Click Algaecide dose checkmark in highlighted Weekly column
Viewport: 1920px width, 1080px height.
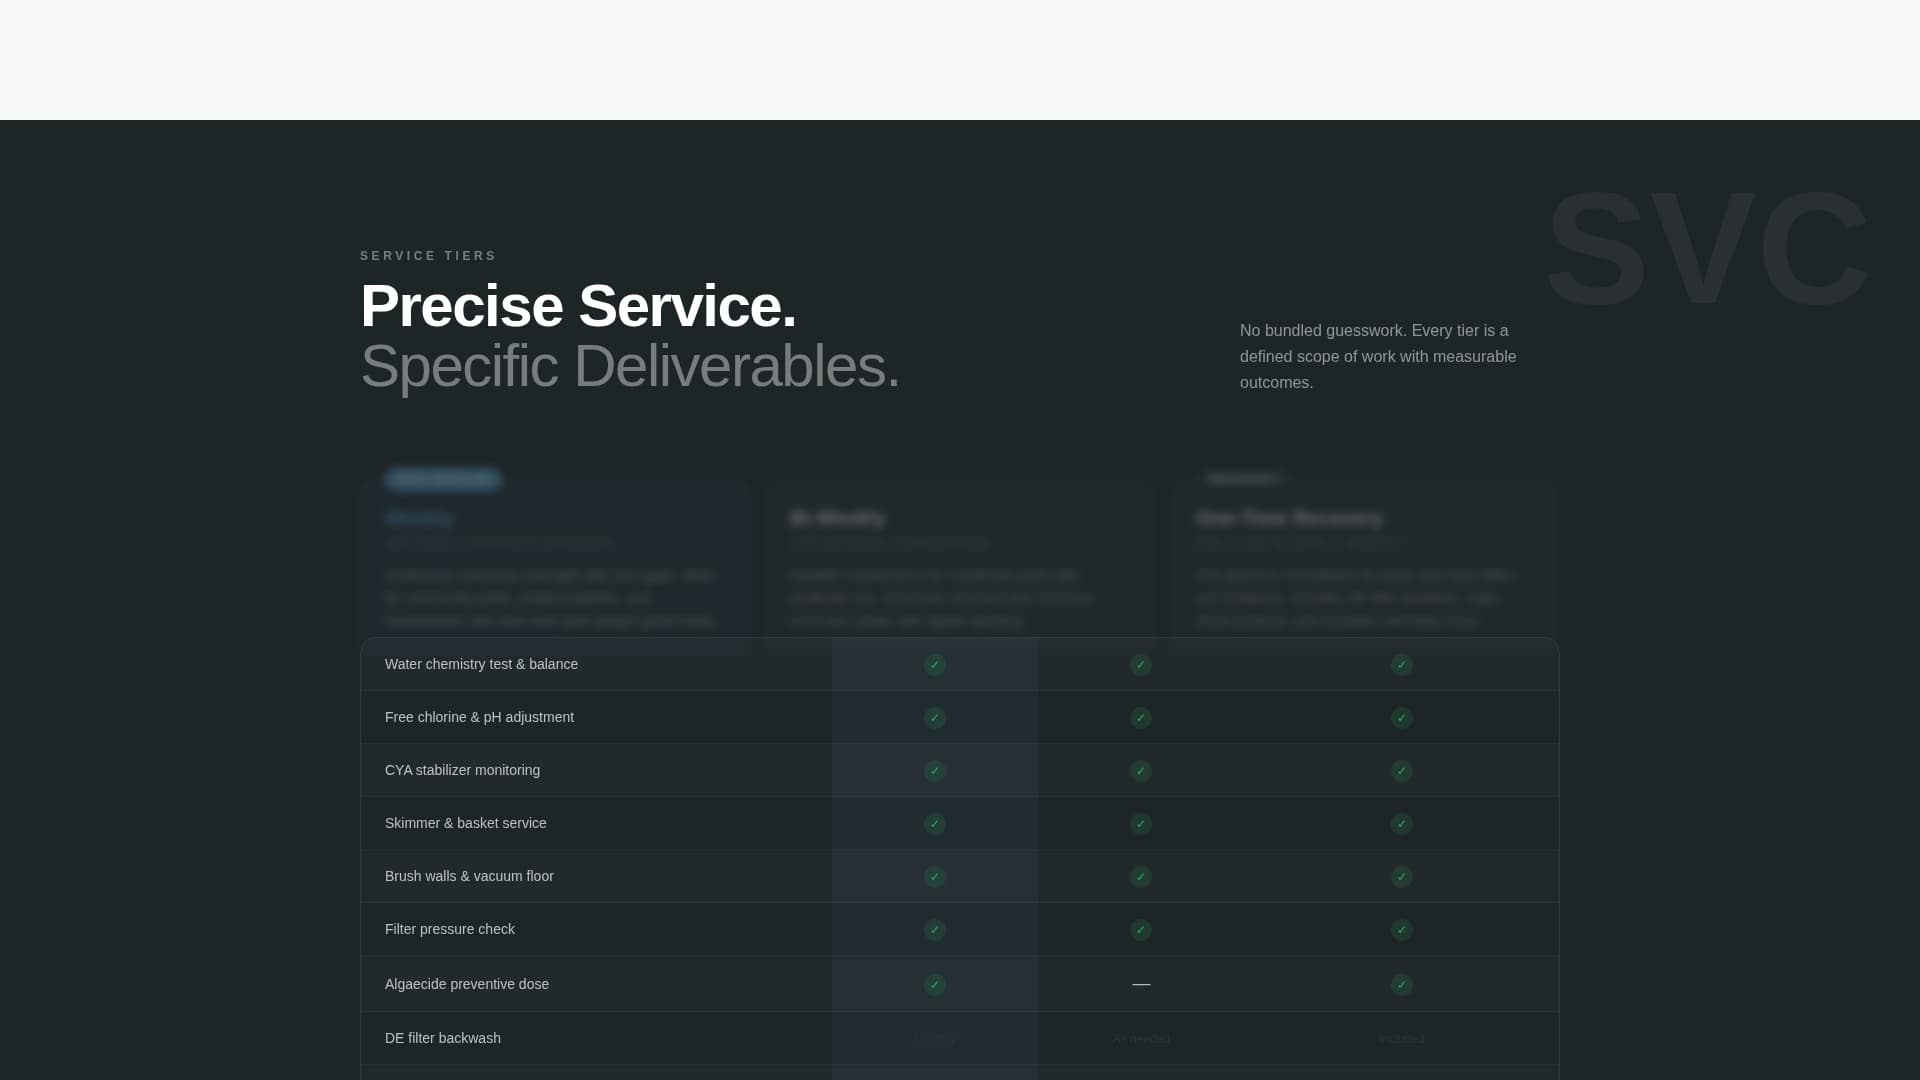click(x=935, y=985)
